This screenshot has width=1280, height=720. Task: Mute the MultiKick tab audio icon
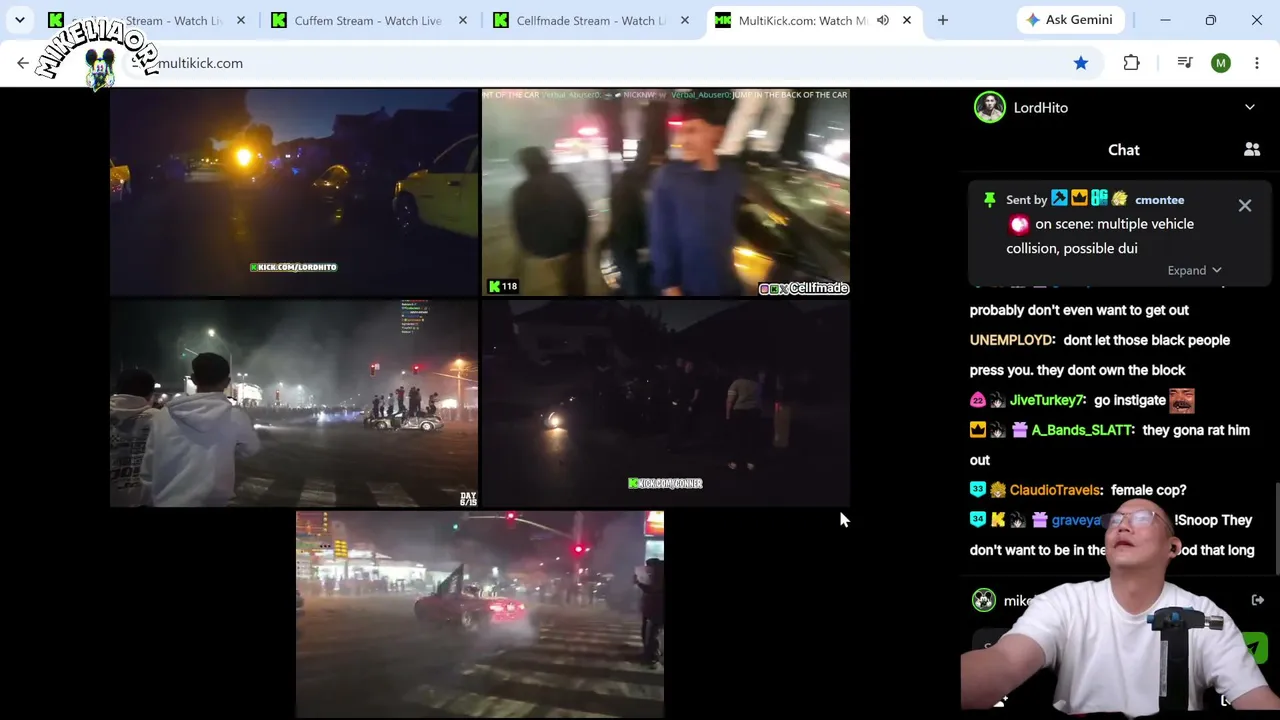pos(882,20)
